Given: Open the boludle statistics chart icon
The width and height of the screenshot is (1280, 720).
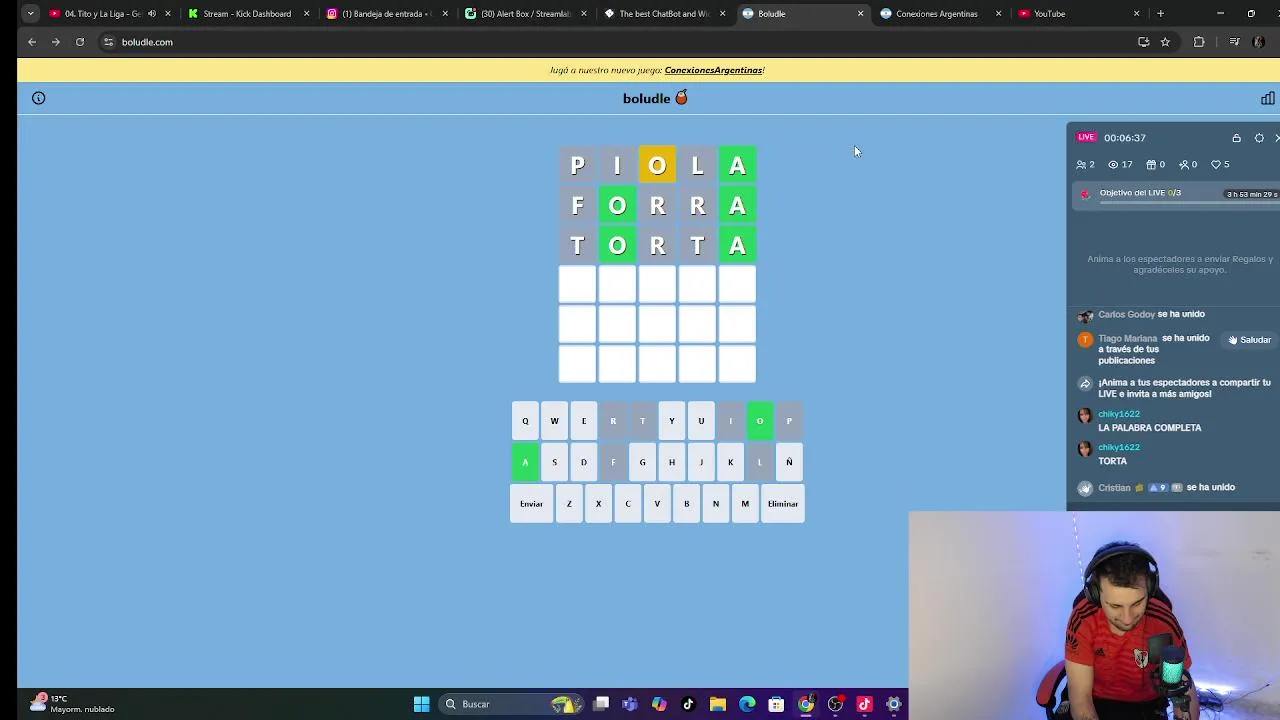Looking at the screenshot, I should point(1267,98).
